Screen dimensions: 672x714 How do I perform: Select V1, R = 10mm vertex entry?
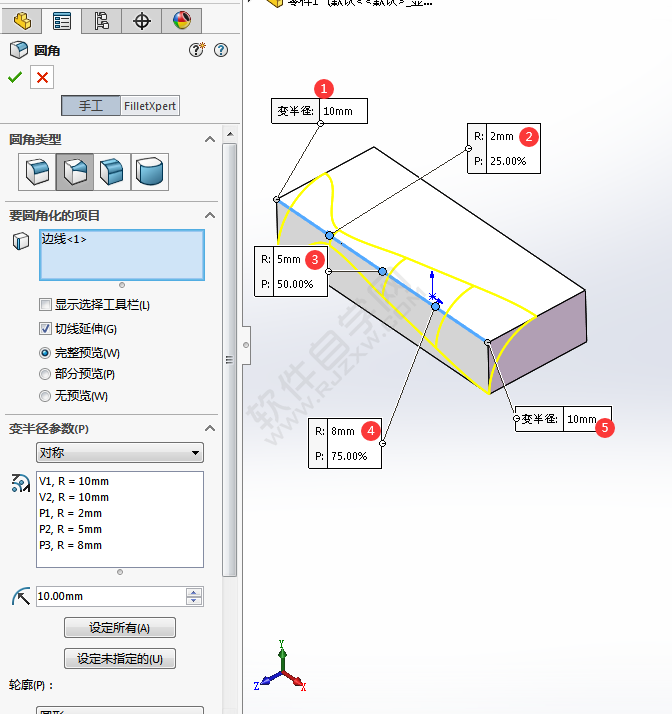coord(74,481)
